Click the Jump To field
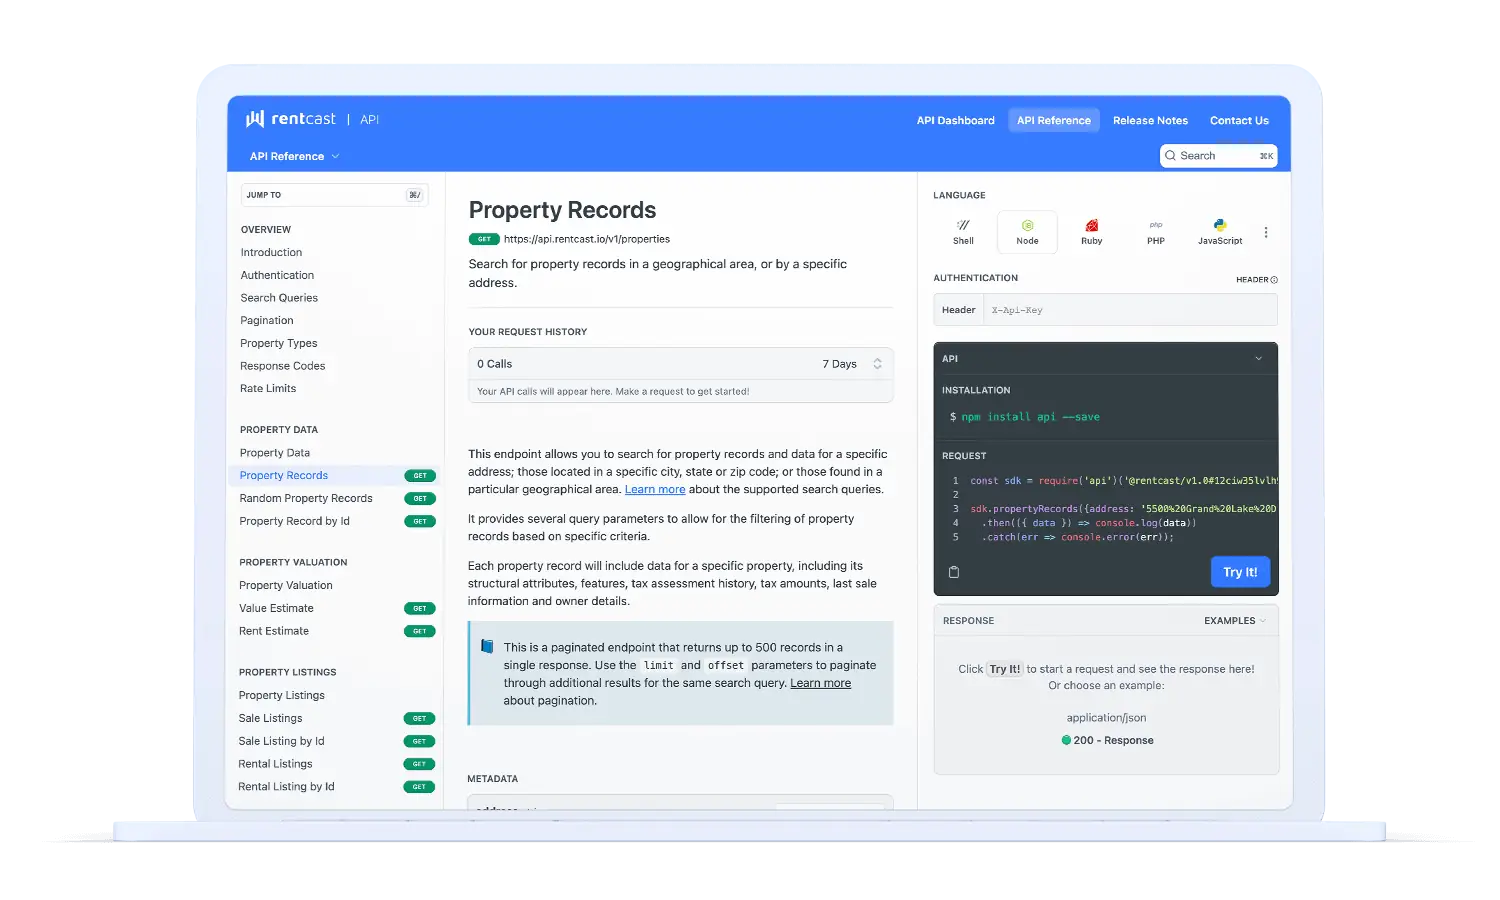1500x900 pixels. point(334,195)
